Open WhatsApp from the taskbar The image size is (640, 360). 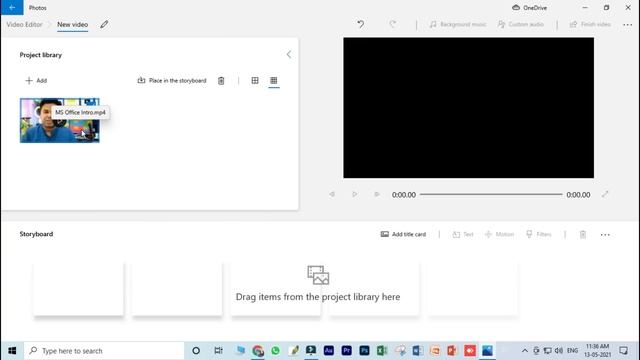coord(276,351)
